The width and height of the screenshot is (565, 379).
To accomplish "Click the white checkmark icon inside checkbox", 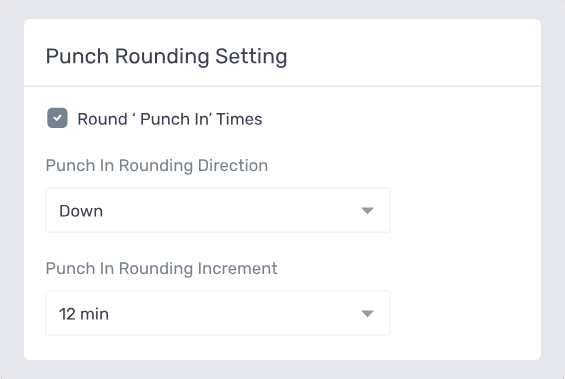I will point(57,118).
